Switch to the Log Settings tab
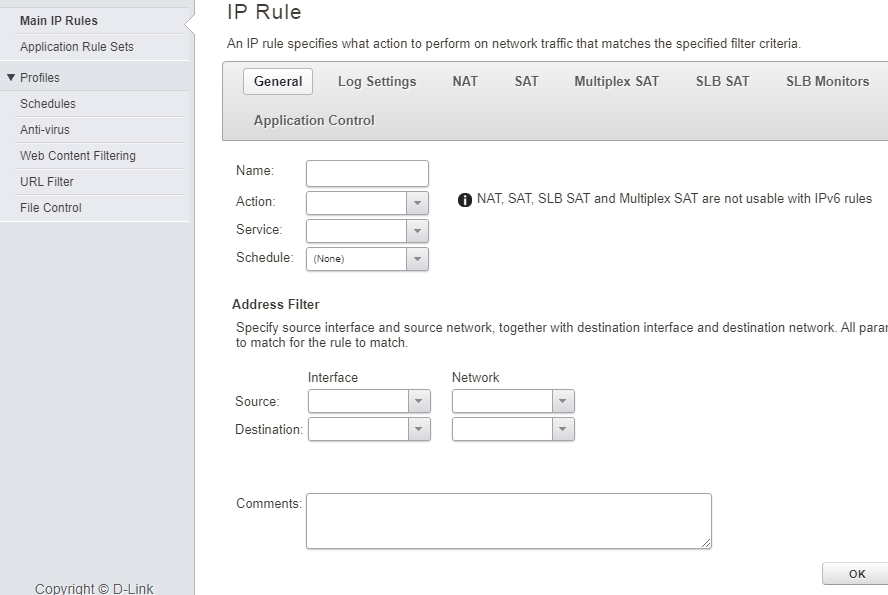 [377, 82]
